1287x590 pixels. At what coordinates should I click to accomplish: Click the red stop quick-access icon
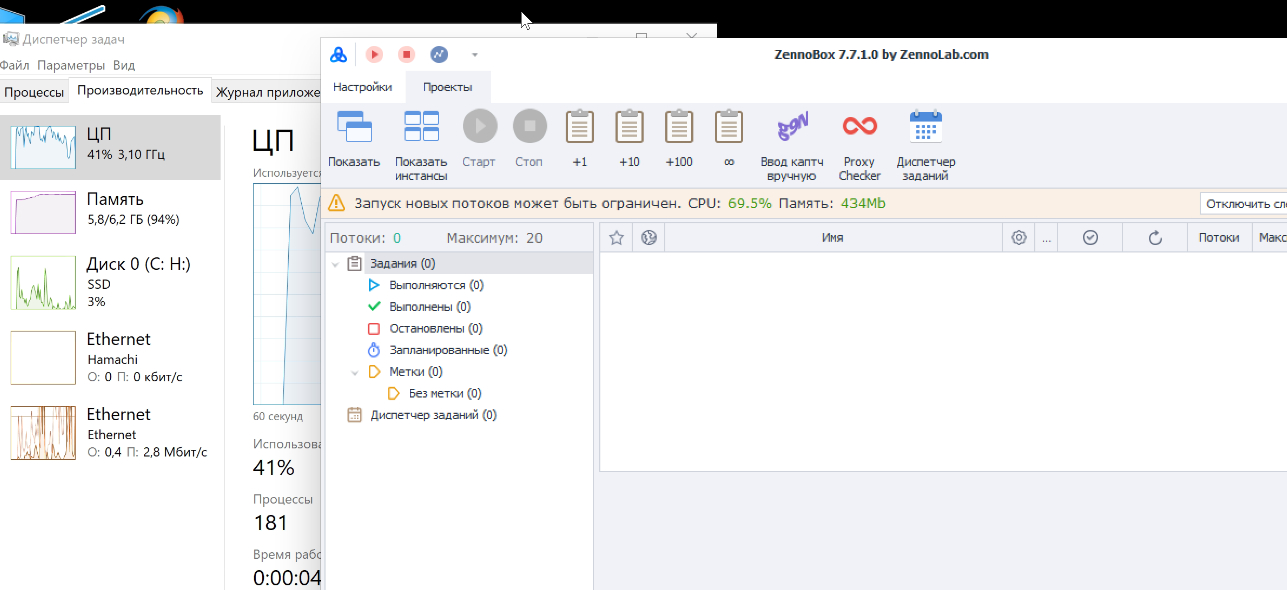coord(406,55)
